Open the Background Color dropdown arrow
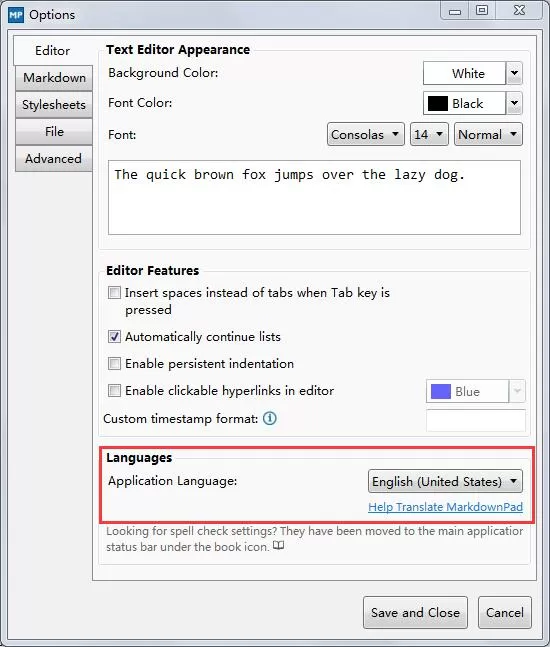Screen dimensions: 550x647 (514, 73)
